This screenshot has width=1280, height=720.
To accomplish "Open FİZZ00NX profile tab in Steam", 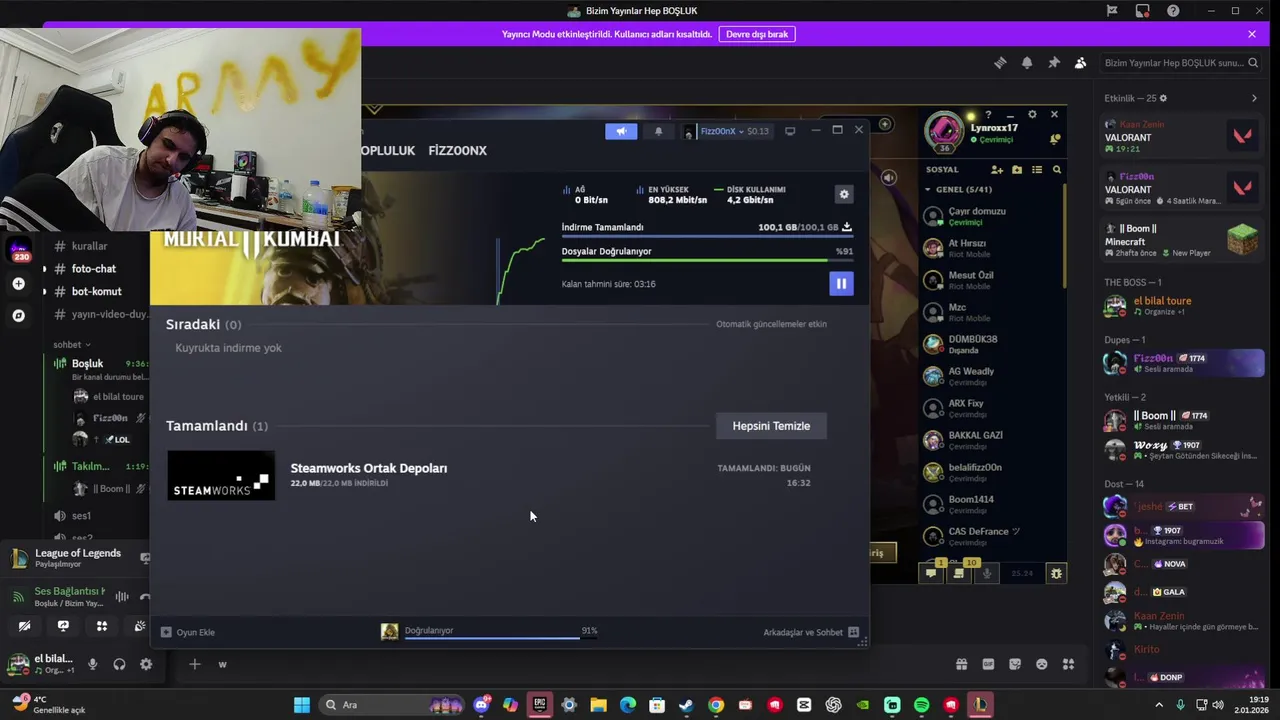I will 457,150.
